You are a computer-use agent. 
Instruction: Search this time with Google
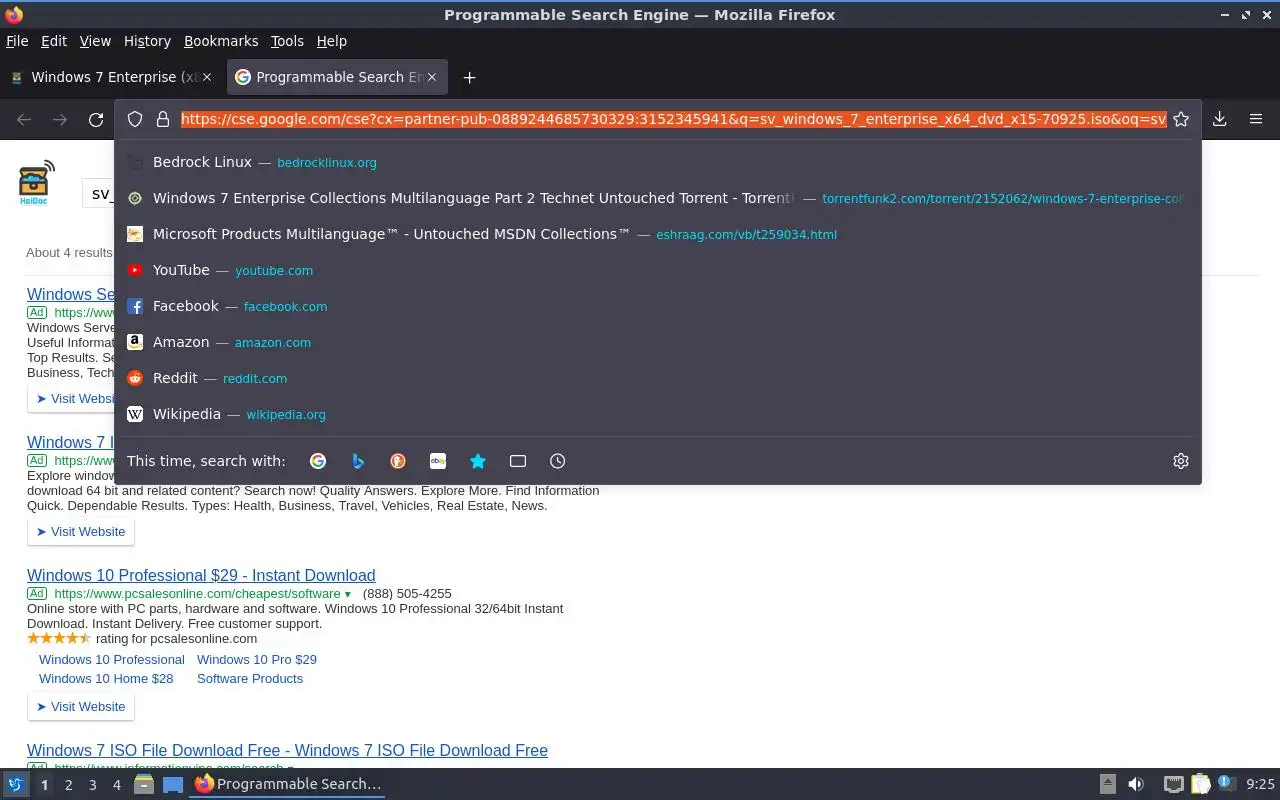(318, 461)
